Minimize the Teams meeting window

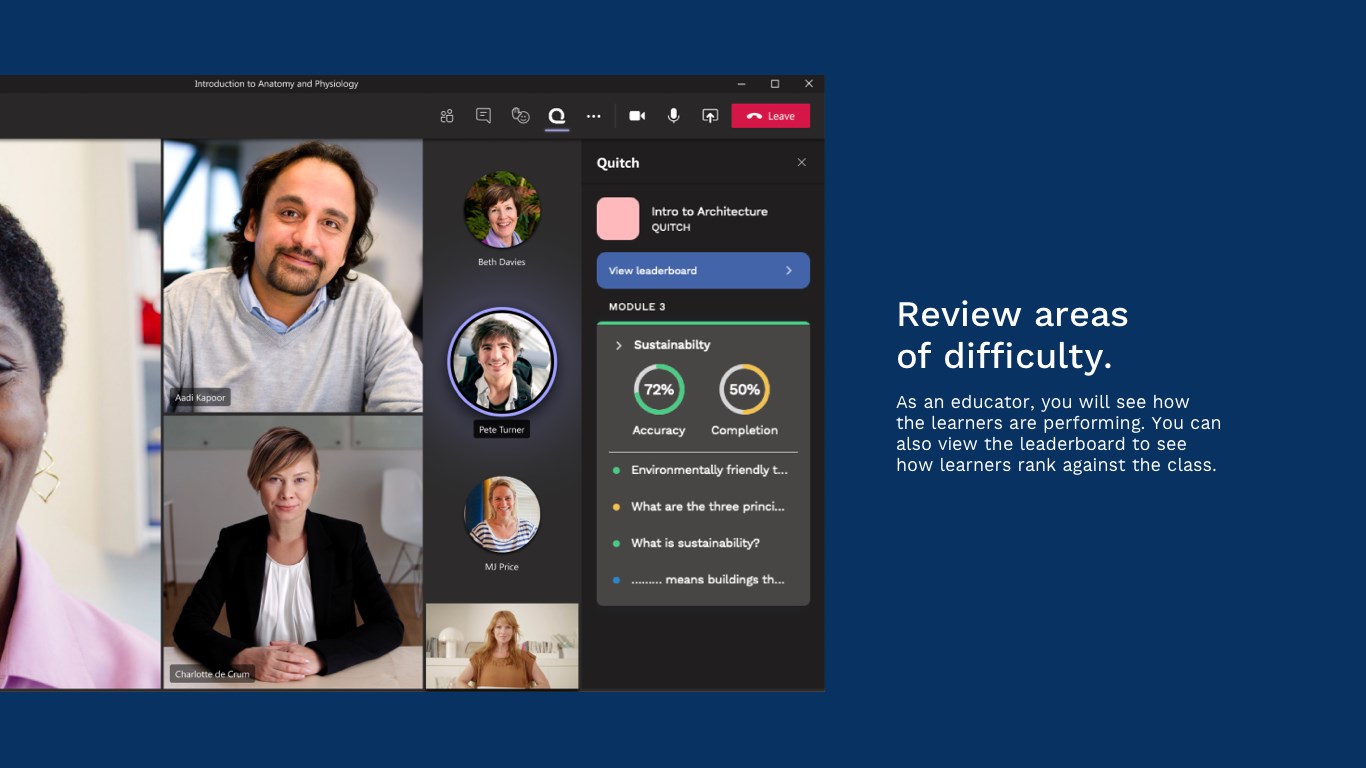(x=741, y=84)
